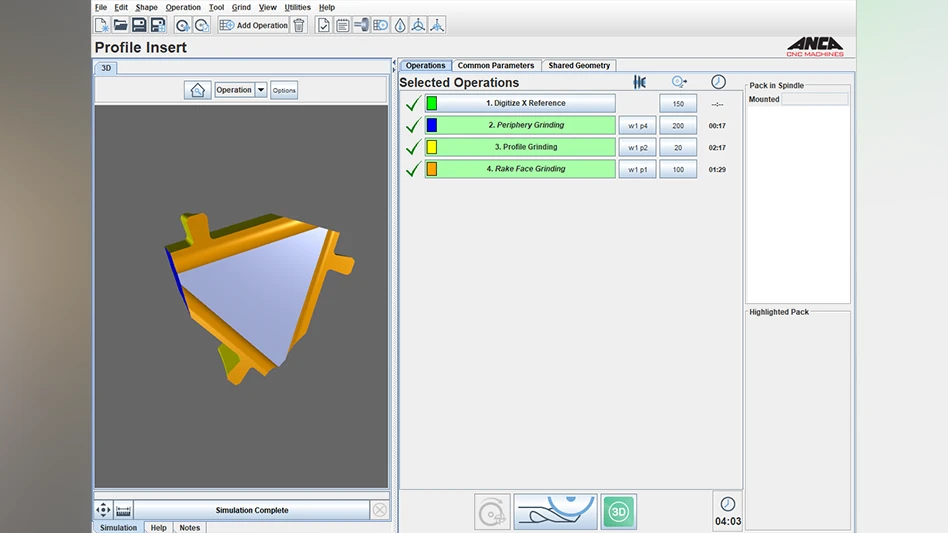This screenshot has height=533, width=948.
Task: Toggle checkmark for Rake Face Grinding
Action: tap(412, 170)
